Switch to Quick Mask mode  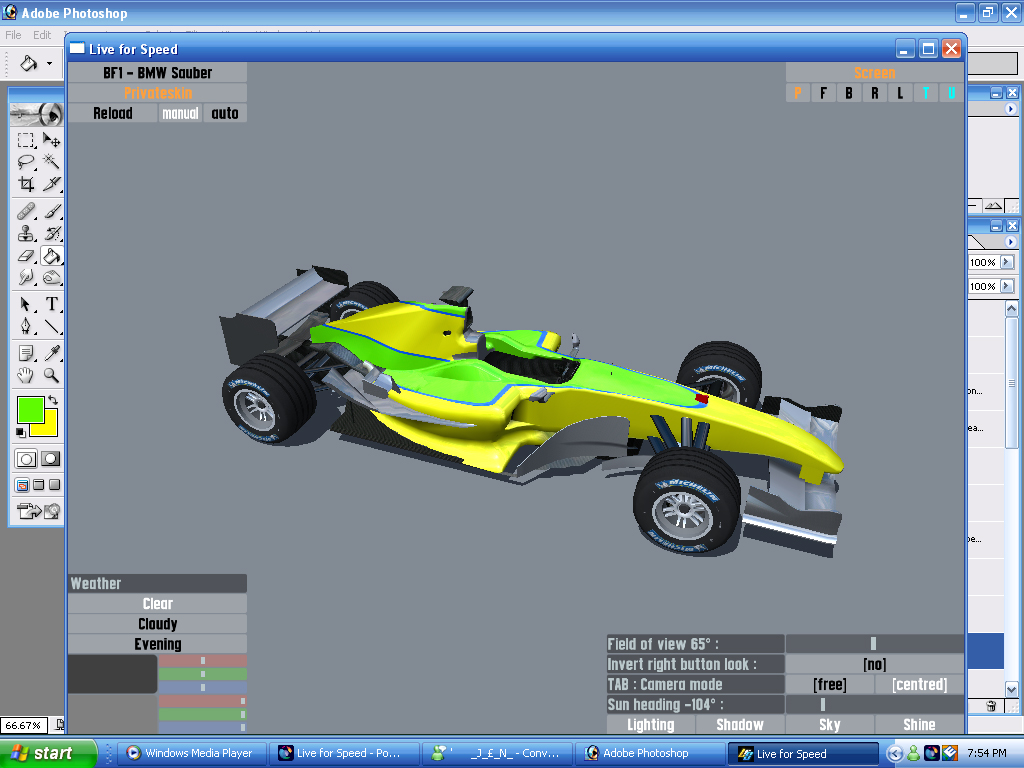pos(50,459)
